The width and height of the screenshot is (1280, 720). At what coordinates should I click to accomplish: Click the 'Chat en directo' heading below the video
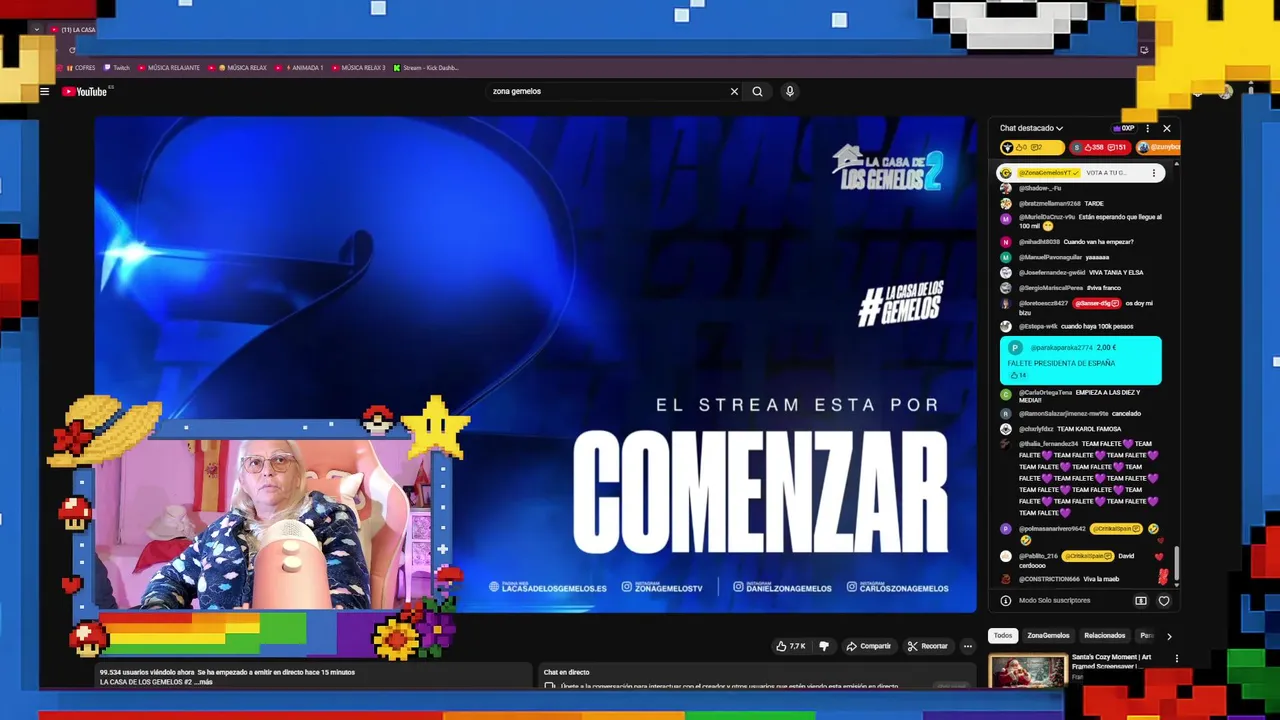point(566,672)
